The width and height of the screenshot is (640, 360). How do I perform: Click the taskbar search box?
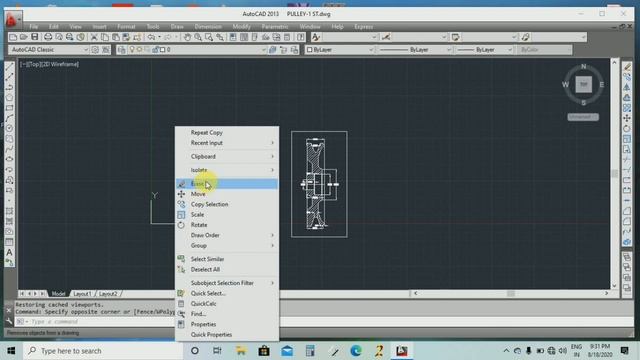tap(103, 351)
